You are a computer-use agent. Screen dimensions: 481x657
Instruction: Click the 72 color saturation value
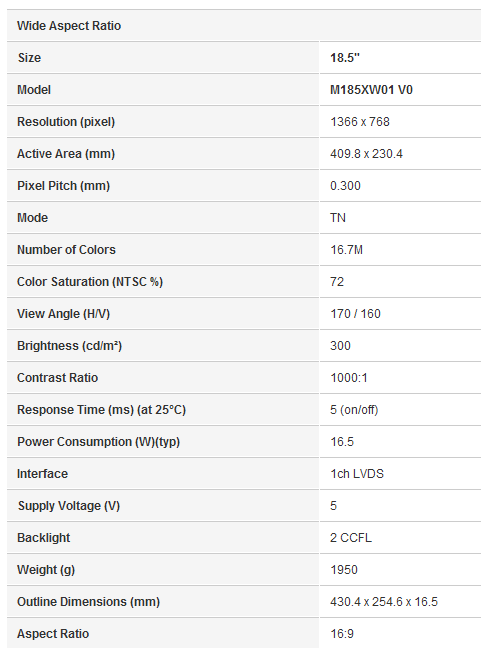pyautogui.click(x=337, y=282)
